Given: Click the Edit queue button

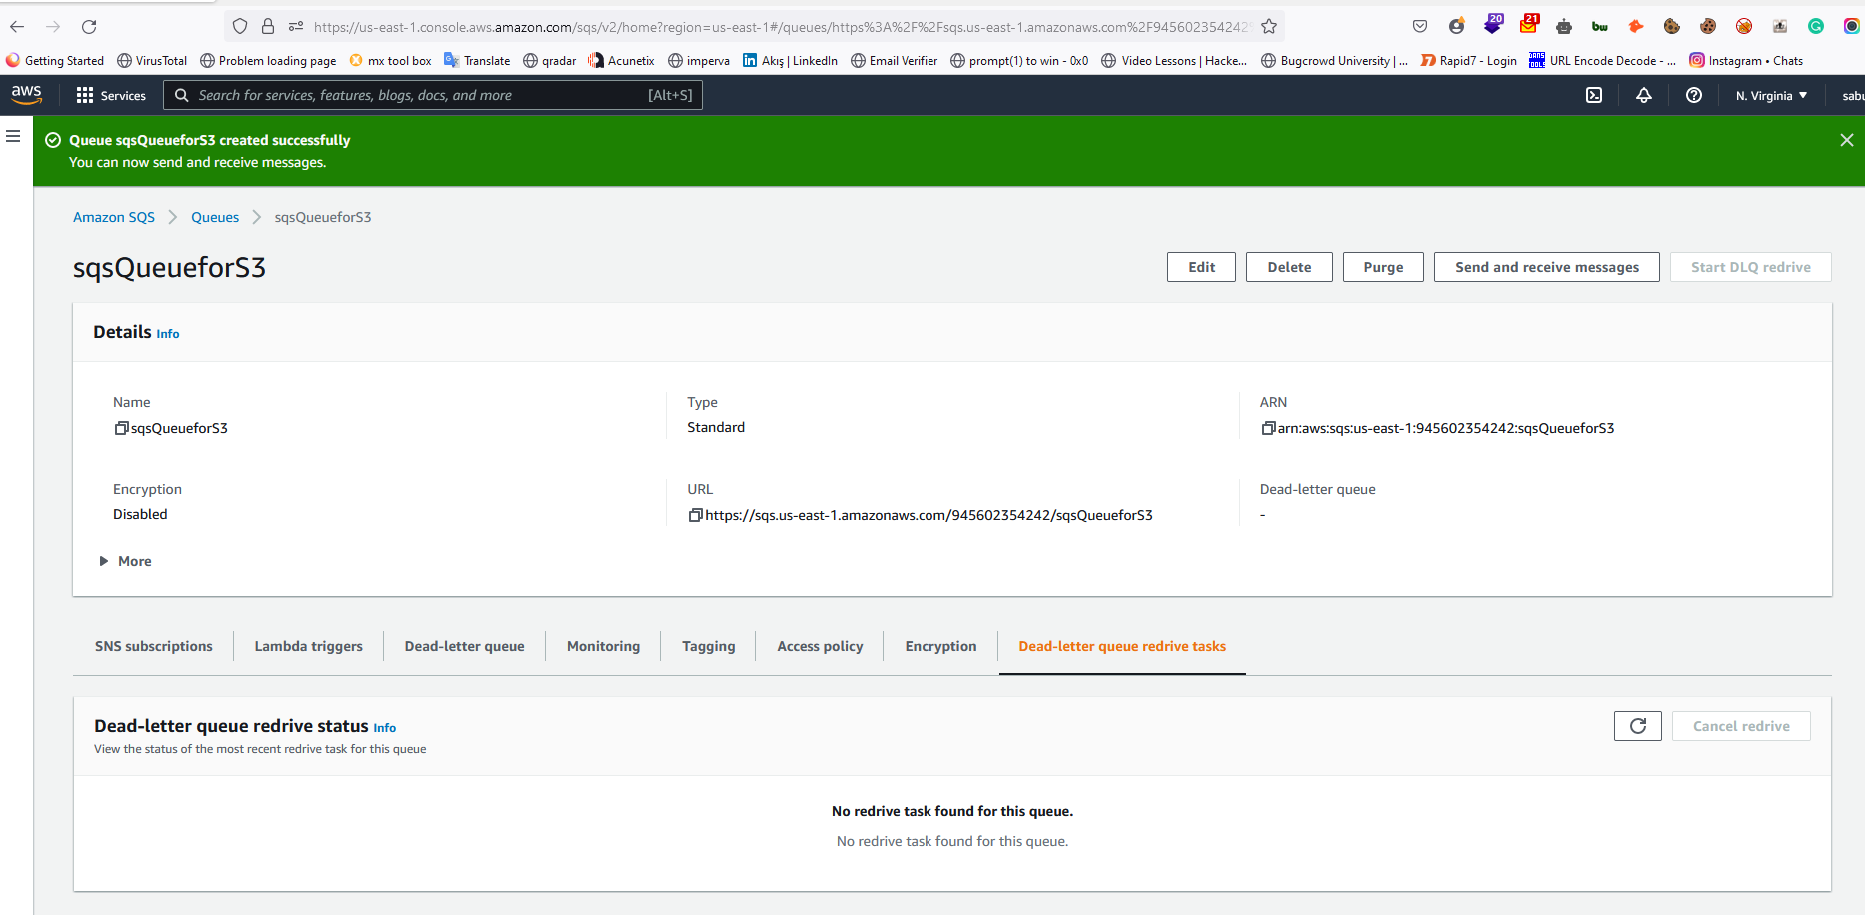Looking at the screenshot, I should (x=1201, y=267).
